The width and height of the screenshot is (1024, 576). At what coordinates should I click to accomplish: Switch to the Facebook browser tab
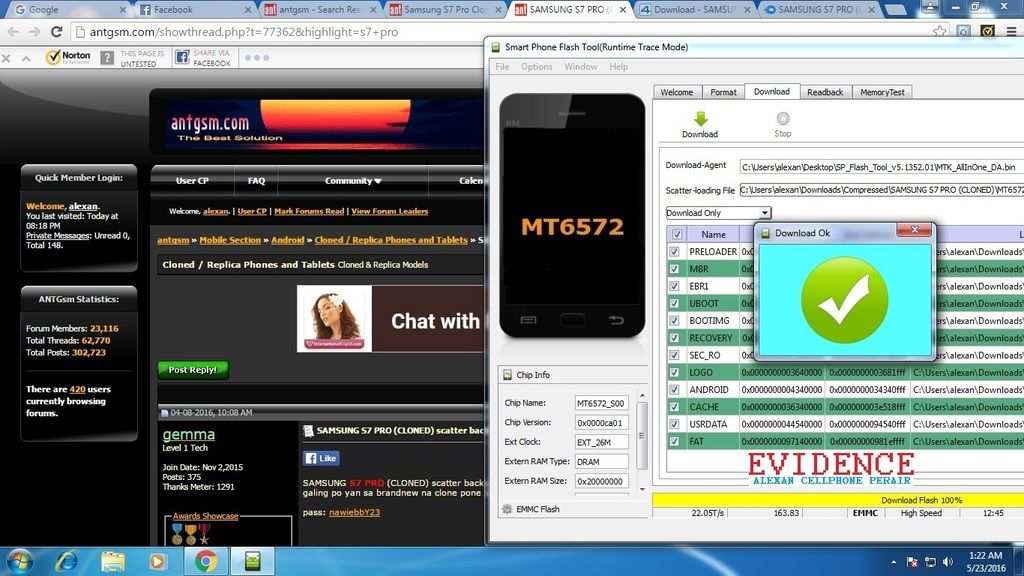[x=195, y=10]
